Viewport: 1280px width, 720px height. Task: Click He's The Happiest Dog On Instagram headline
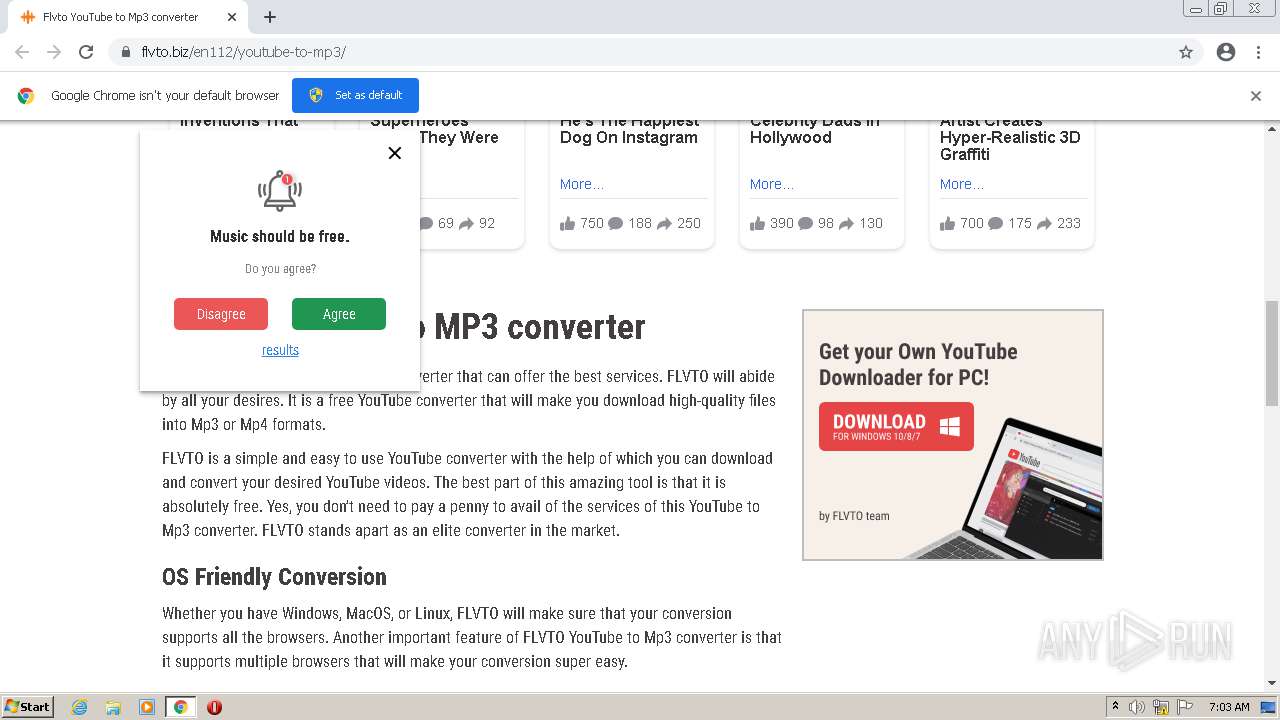[629, 130]
